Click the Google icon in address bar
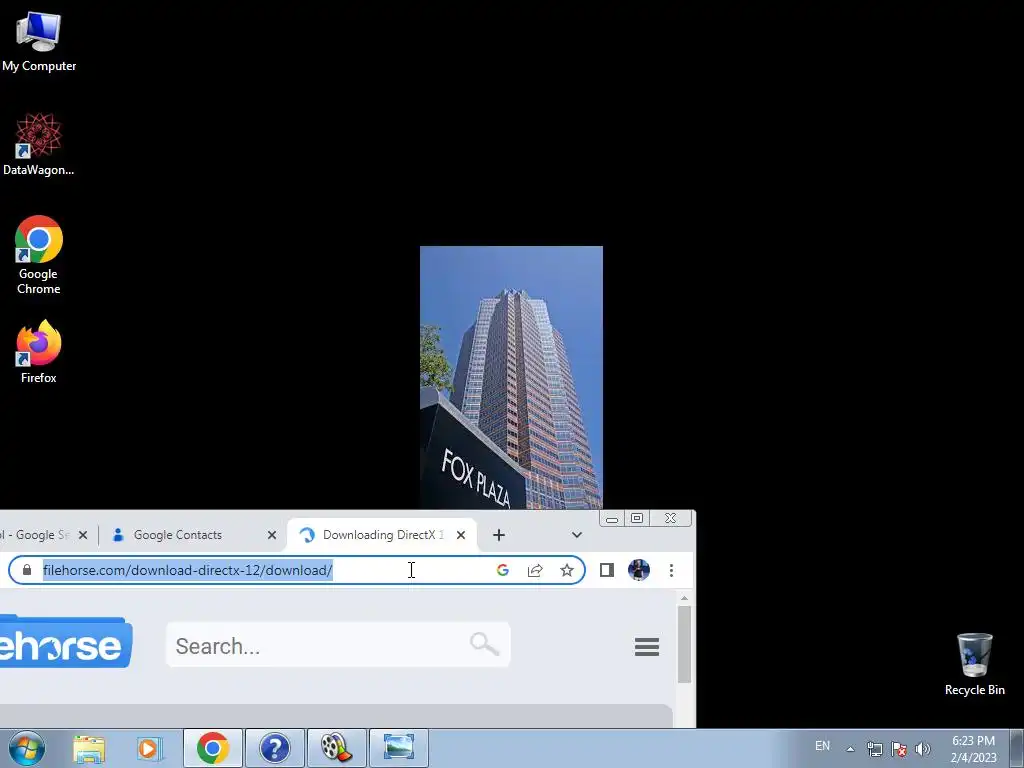 [x=503, y=570]
